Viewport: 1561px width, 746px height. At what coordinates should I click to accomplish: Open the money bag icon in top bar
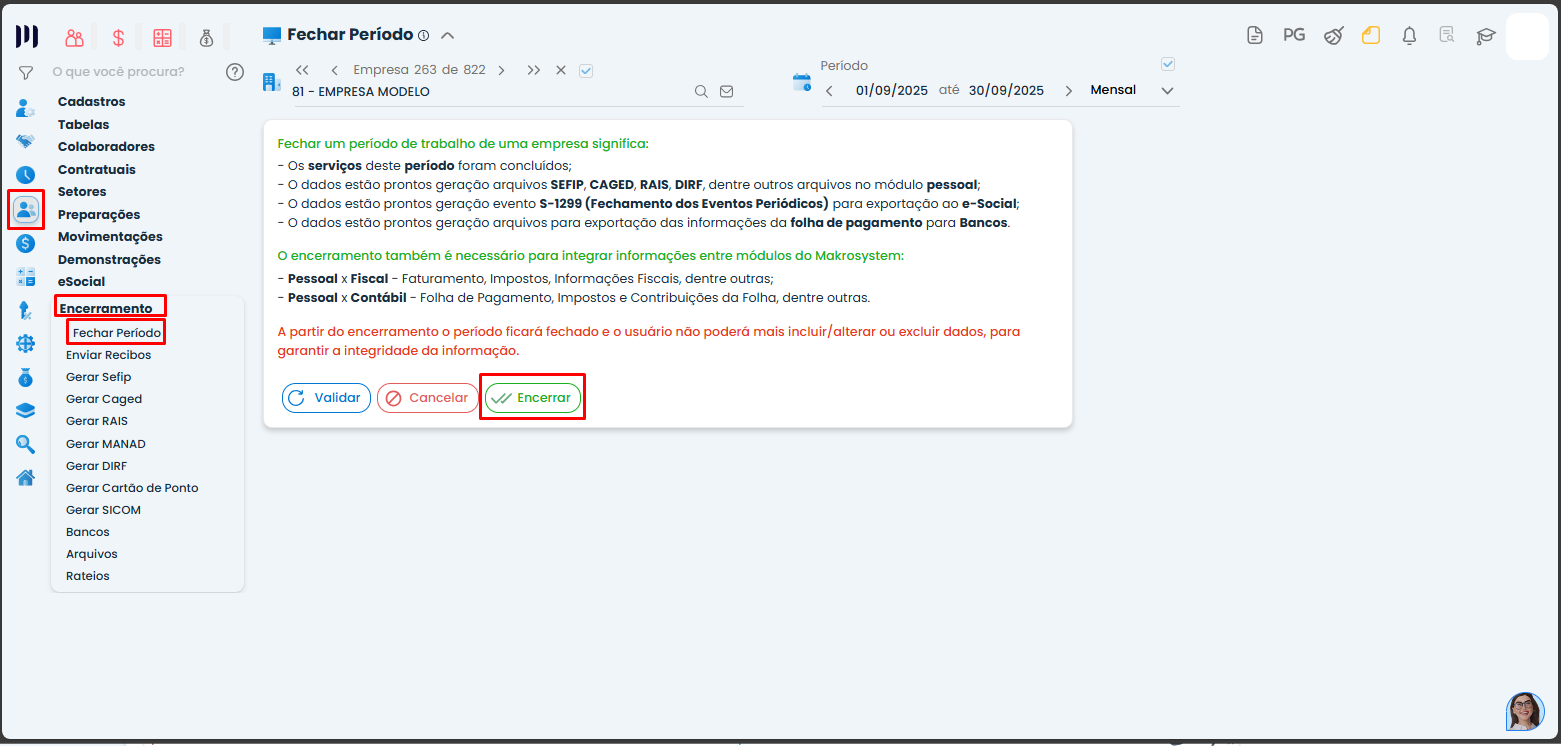tap(206, 38)
